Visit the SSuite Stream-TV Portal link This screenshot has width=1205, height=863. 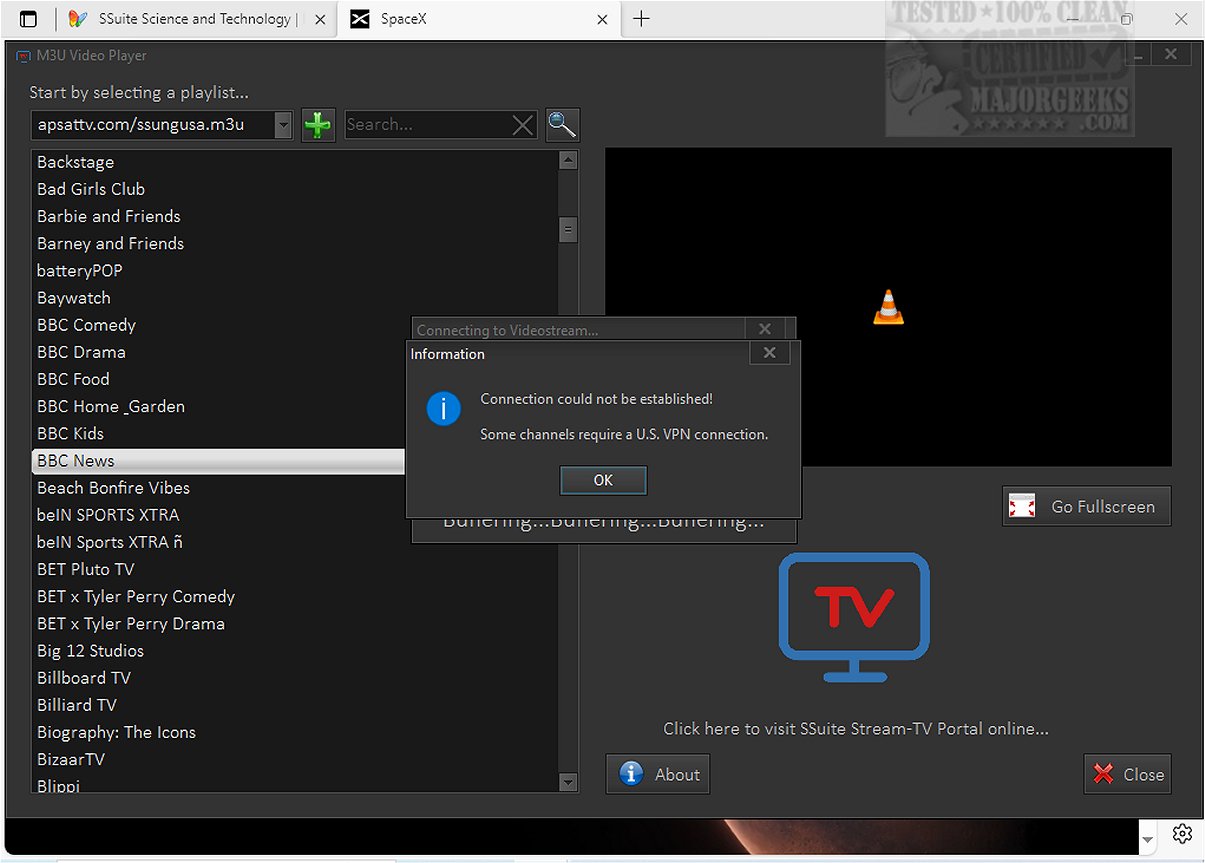tap(856, 729)
